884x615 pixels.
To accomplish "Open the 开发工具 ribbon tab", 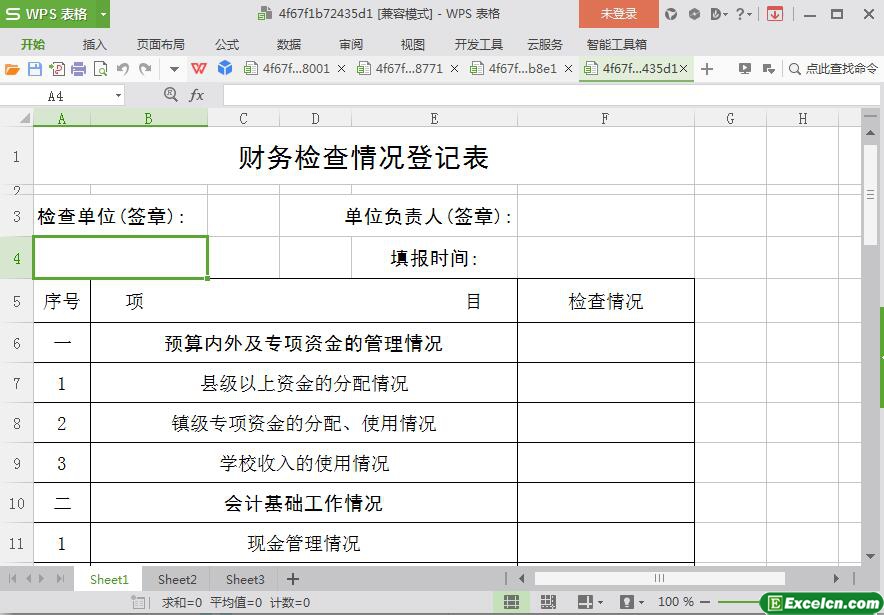I will click(x=479, y=45).
